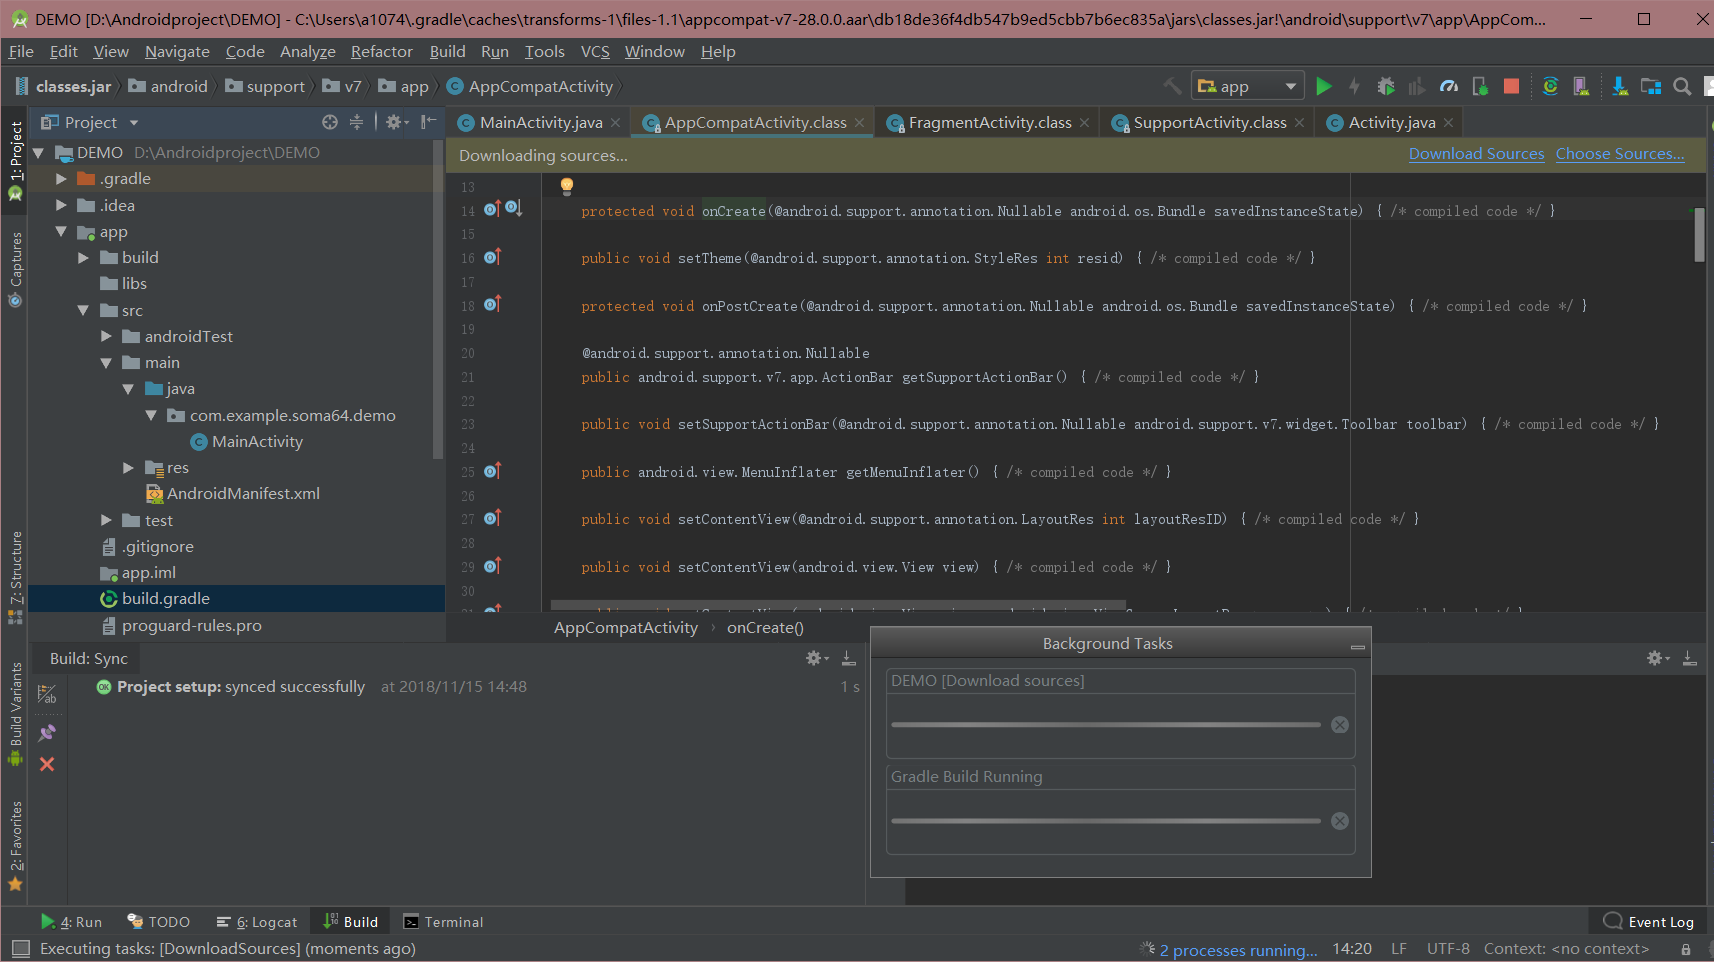
Task: Expand the .gradle folder
Action: point(61,179)
